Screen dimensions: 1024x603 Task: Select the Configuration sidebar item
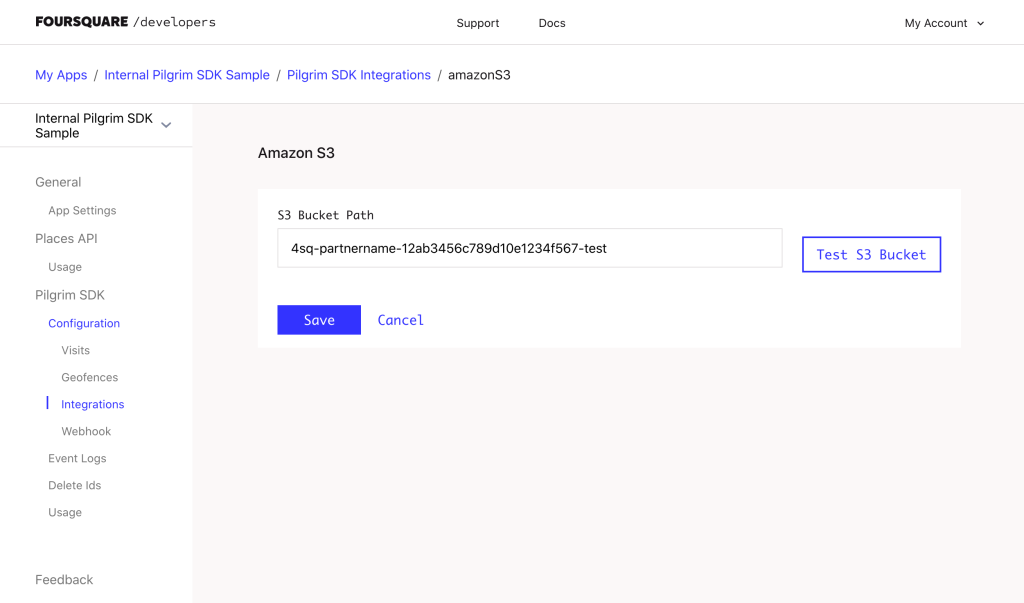[x=84, y=323]
